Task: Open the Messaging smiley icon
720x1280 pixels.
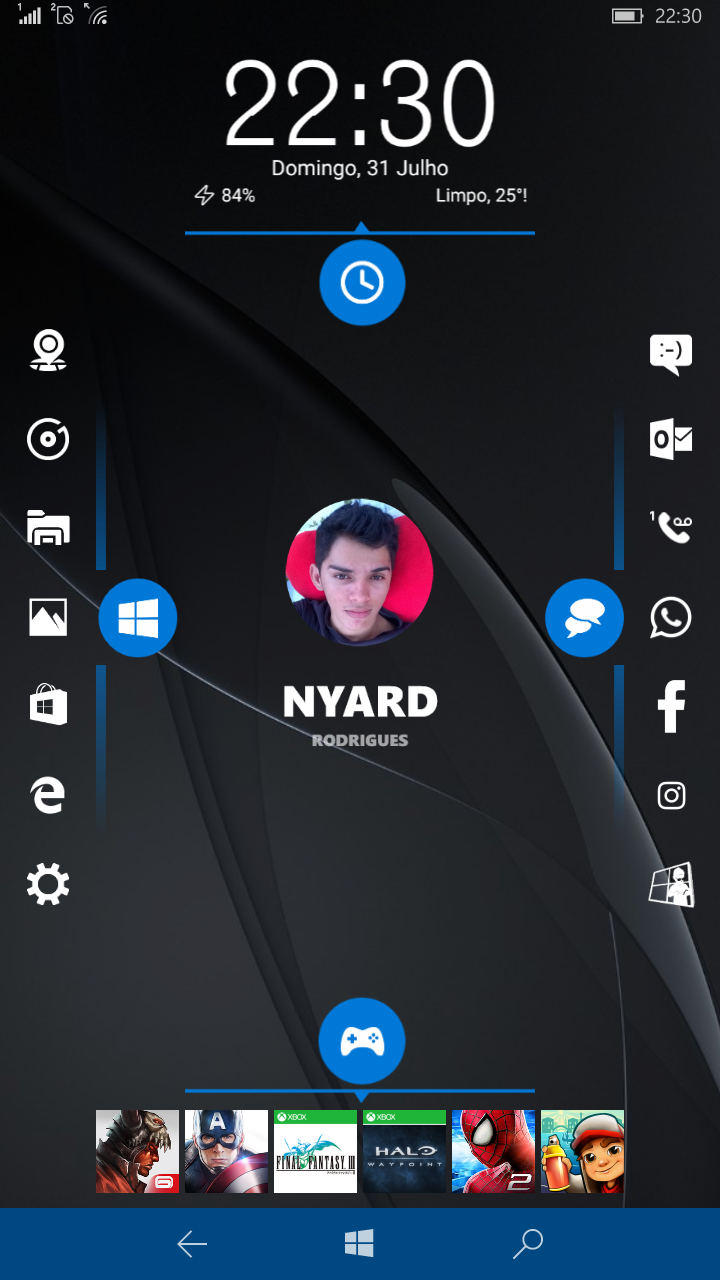Action: point(671,353)
